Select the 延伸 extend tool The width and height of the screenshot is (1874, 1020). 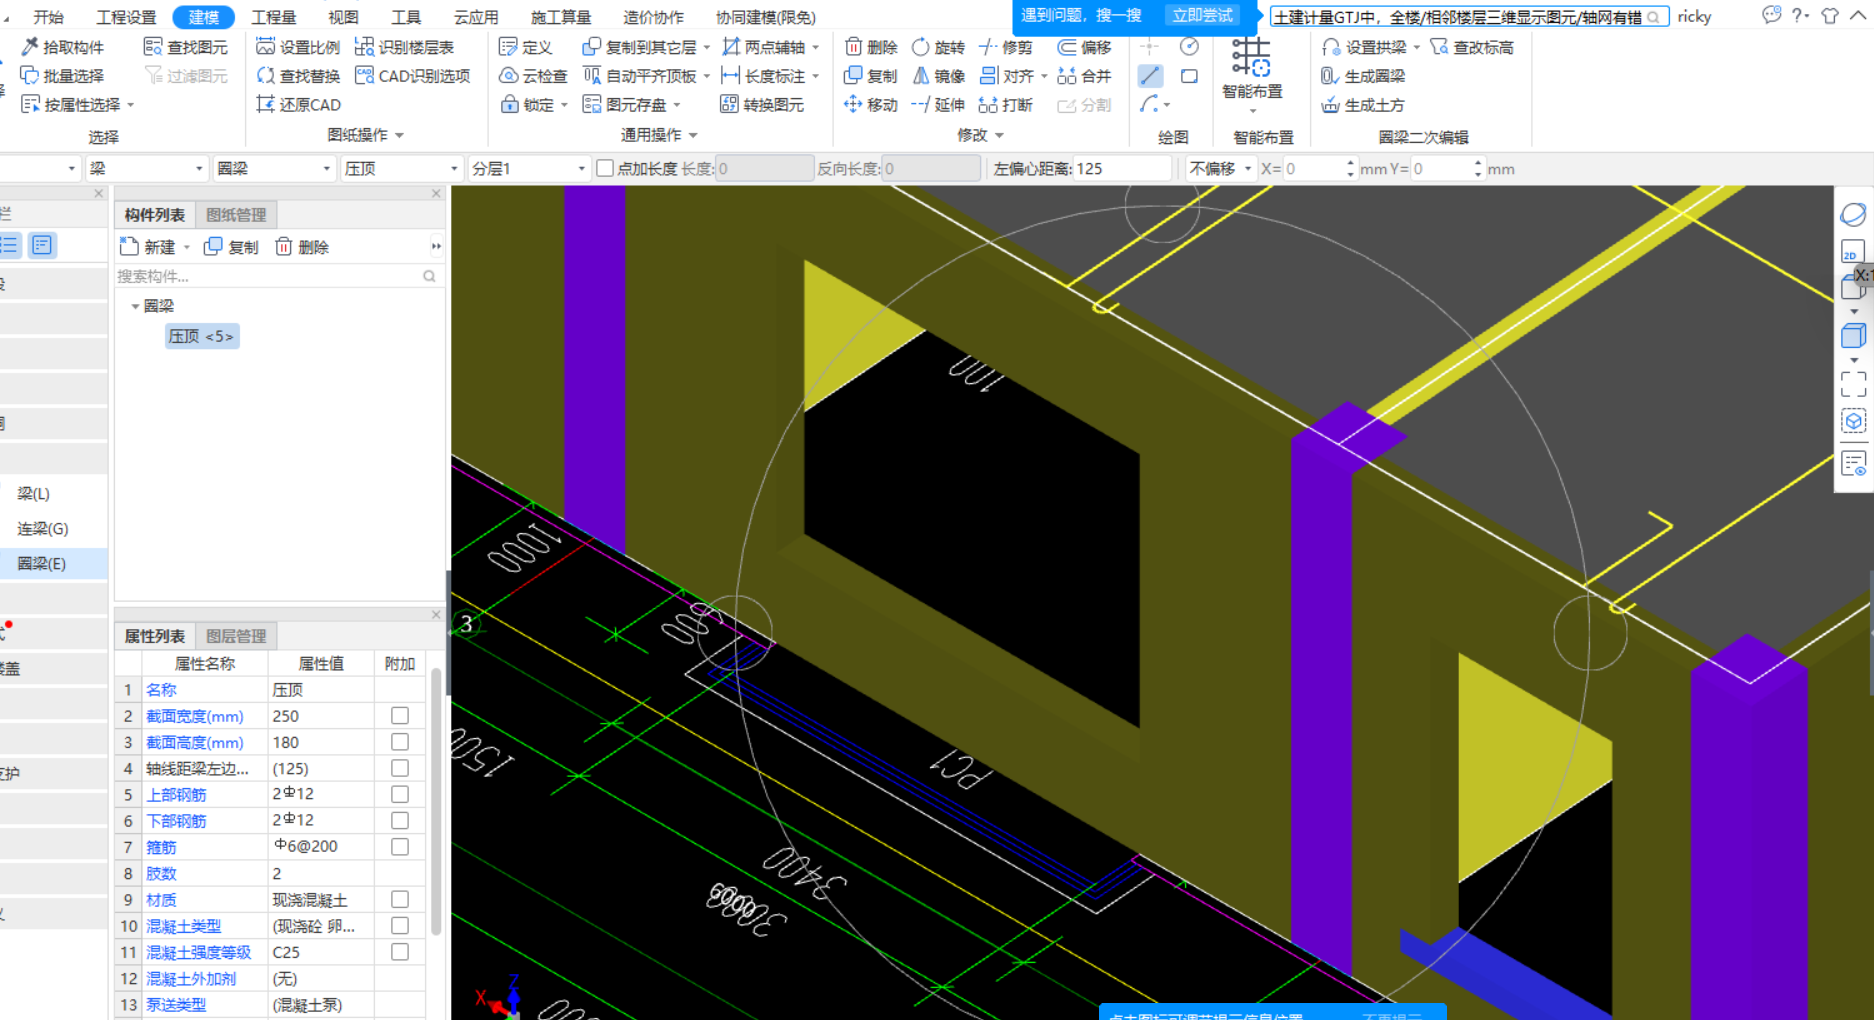[938, 105]
